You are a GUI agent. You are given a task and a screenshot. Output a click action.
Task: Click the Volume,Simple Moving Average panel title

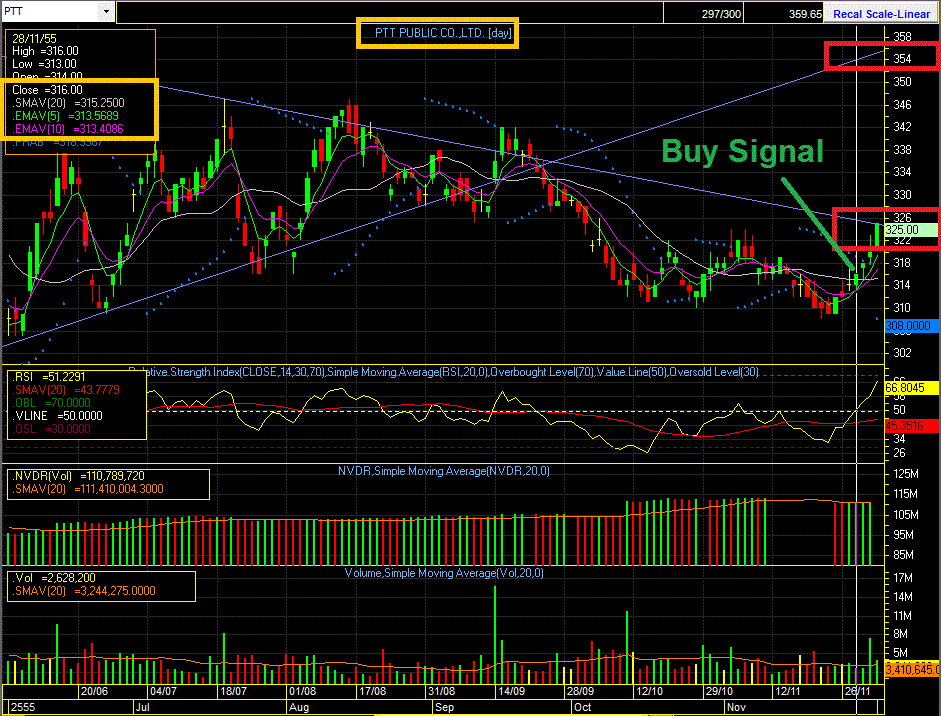(444, 573)
